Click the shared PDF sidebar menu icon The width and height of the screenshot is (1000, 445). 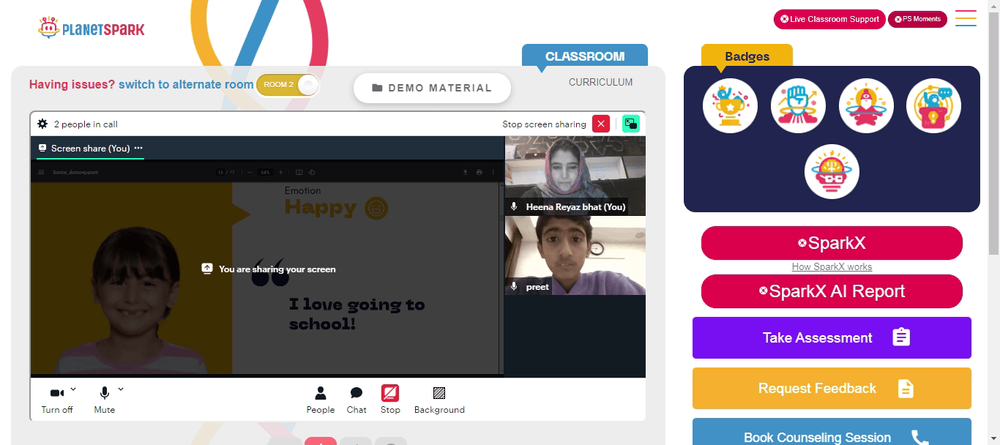(41, 172)
